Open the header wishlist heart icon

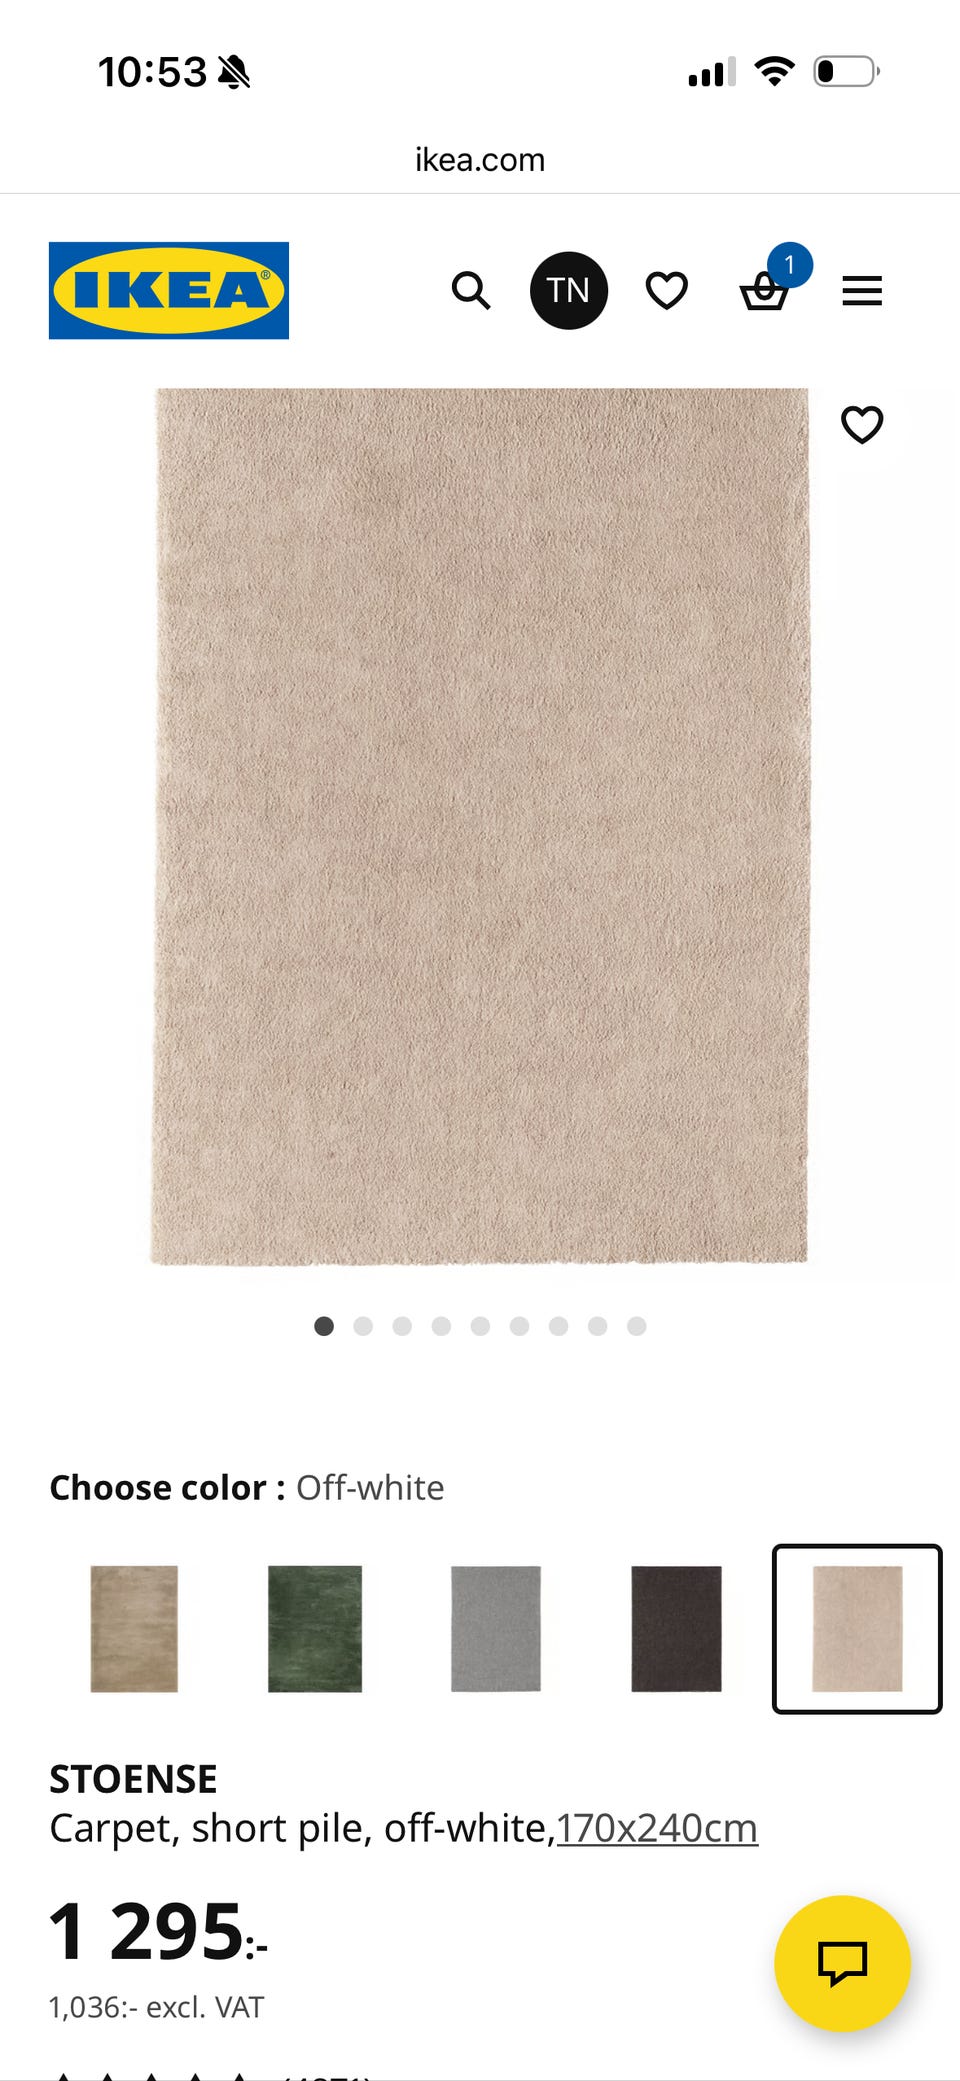click(667, 291)
